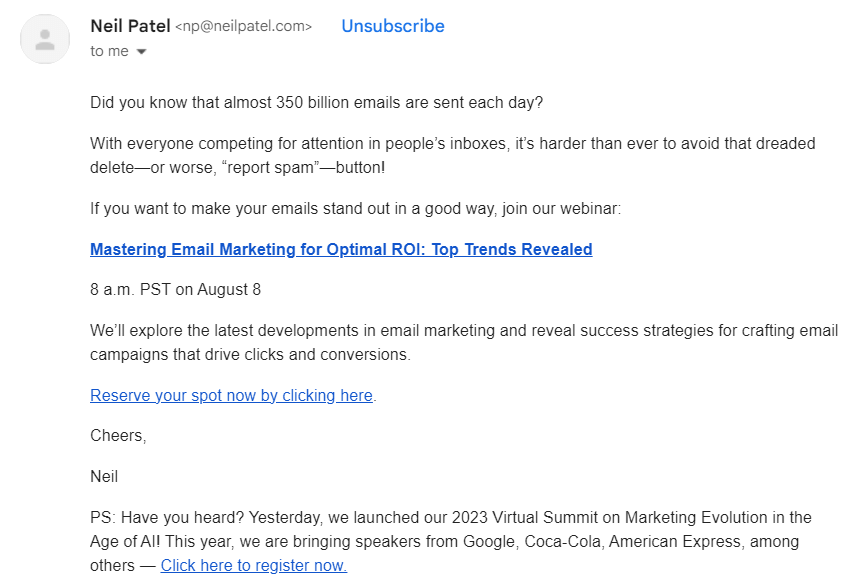This screenshot has width=856, height=584.
Task: Click the "8 a.m. PST on August 8" line
Action: click(x=175, y=290)
